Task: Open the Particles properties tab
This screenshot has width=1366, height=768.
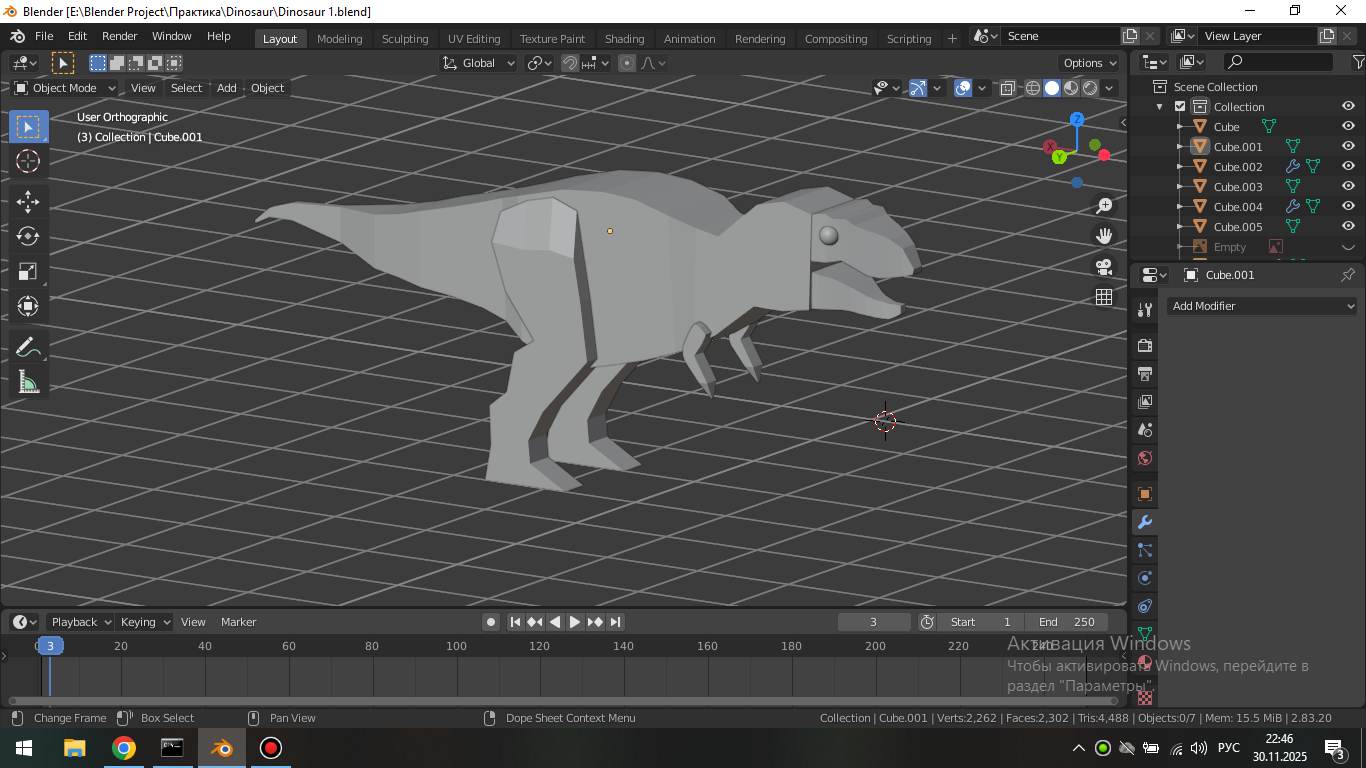Action: (1145, 550)
